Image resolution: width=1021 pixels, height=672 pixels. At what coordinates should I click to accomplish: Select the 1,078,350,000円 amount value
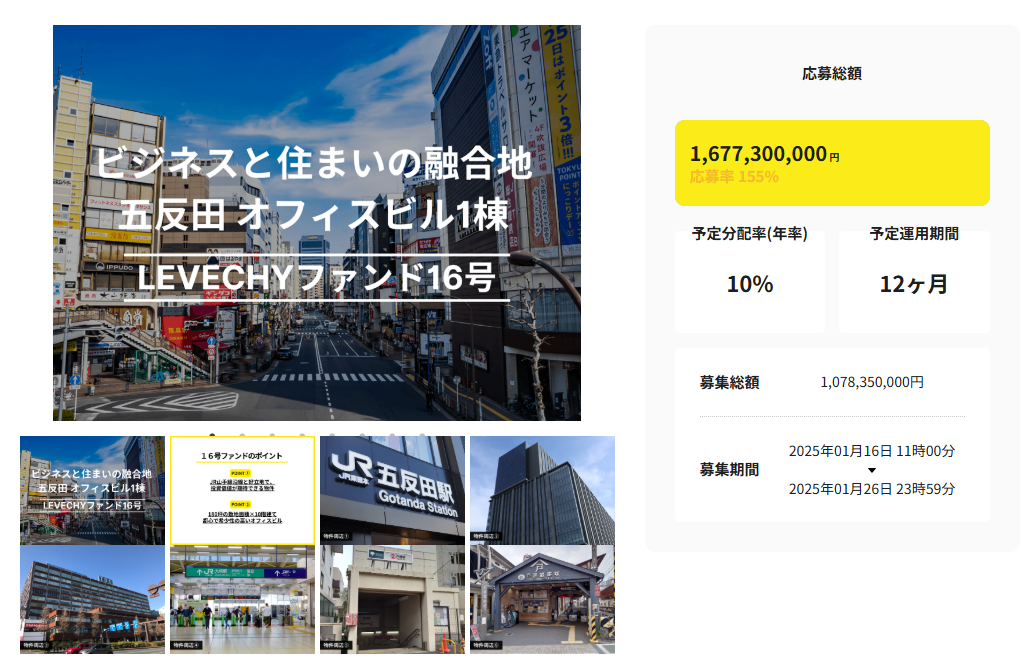[872, 382]
